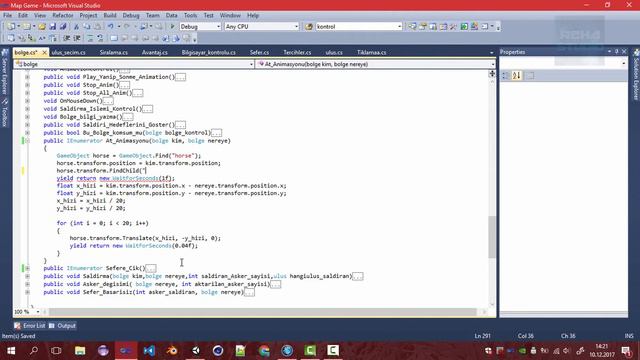
Task: Open the Debug menu
Action: pos(131,16)
